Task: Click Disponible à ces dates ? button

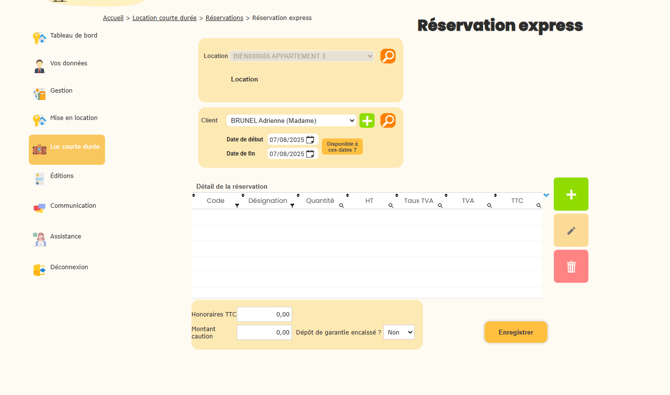Action: (x=342, y=147)
